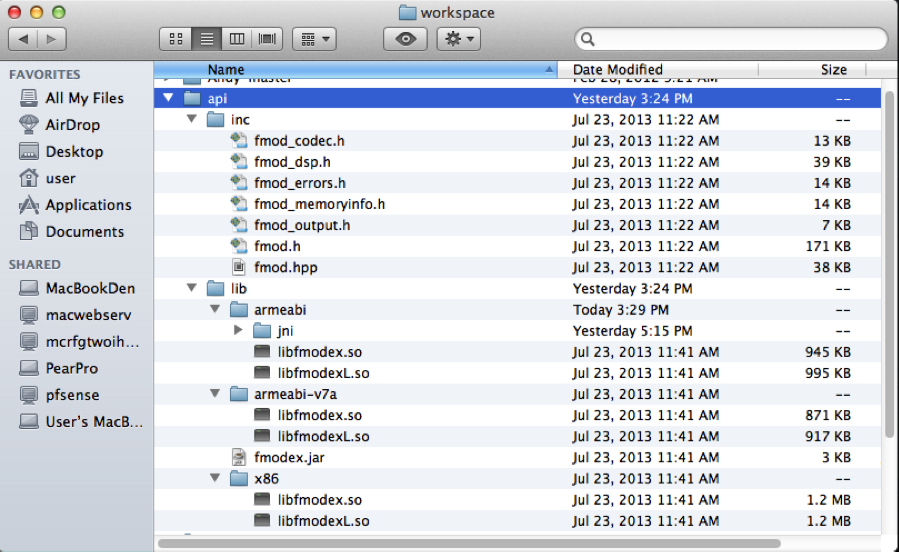Click the workspace title folder icon
The height and width of the screenshot is (552, 899).
pyautogui.click(x=407, y=12)
